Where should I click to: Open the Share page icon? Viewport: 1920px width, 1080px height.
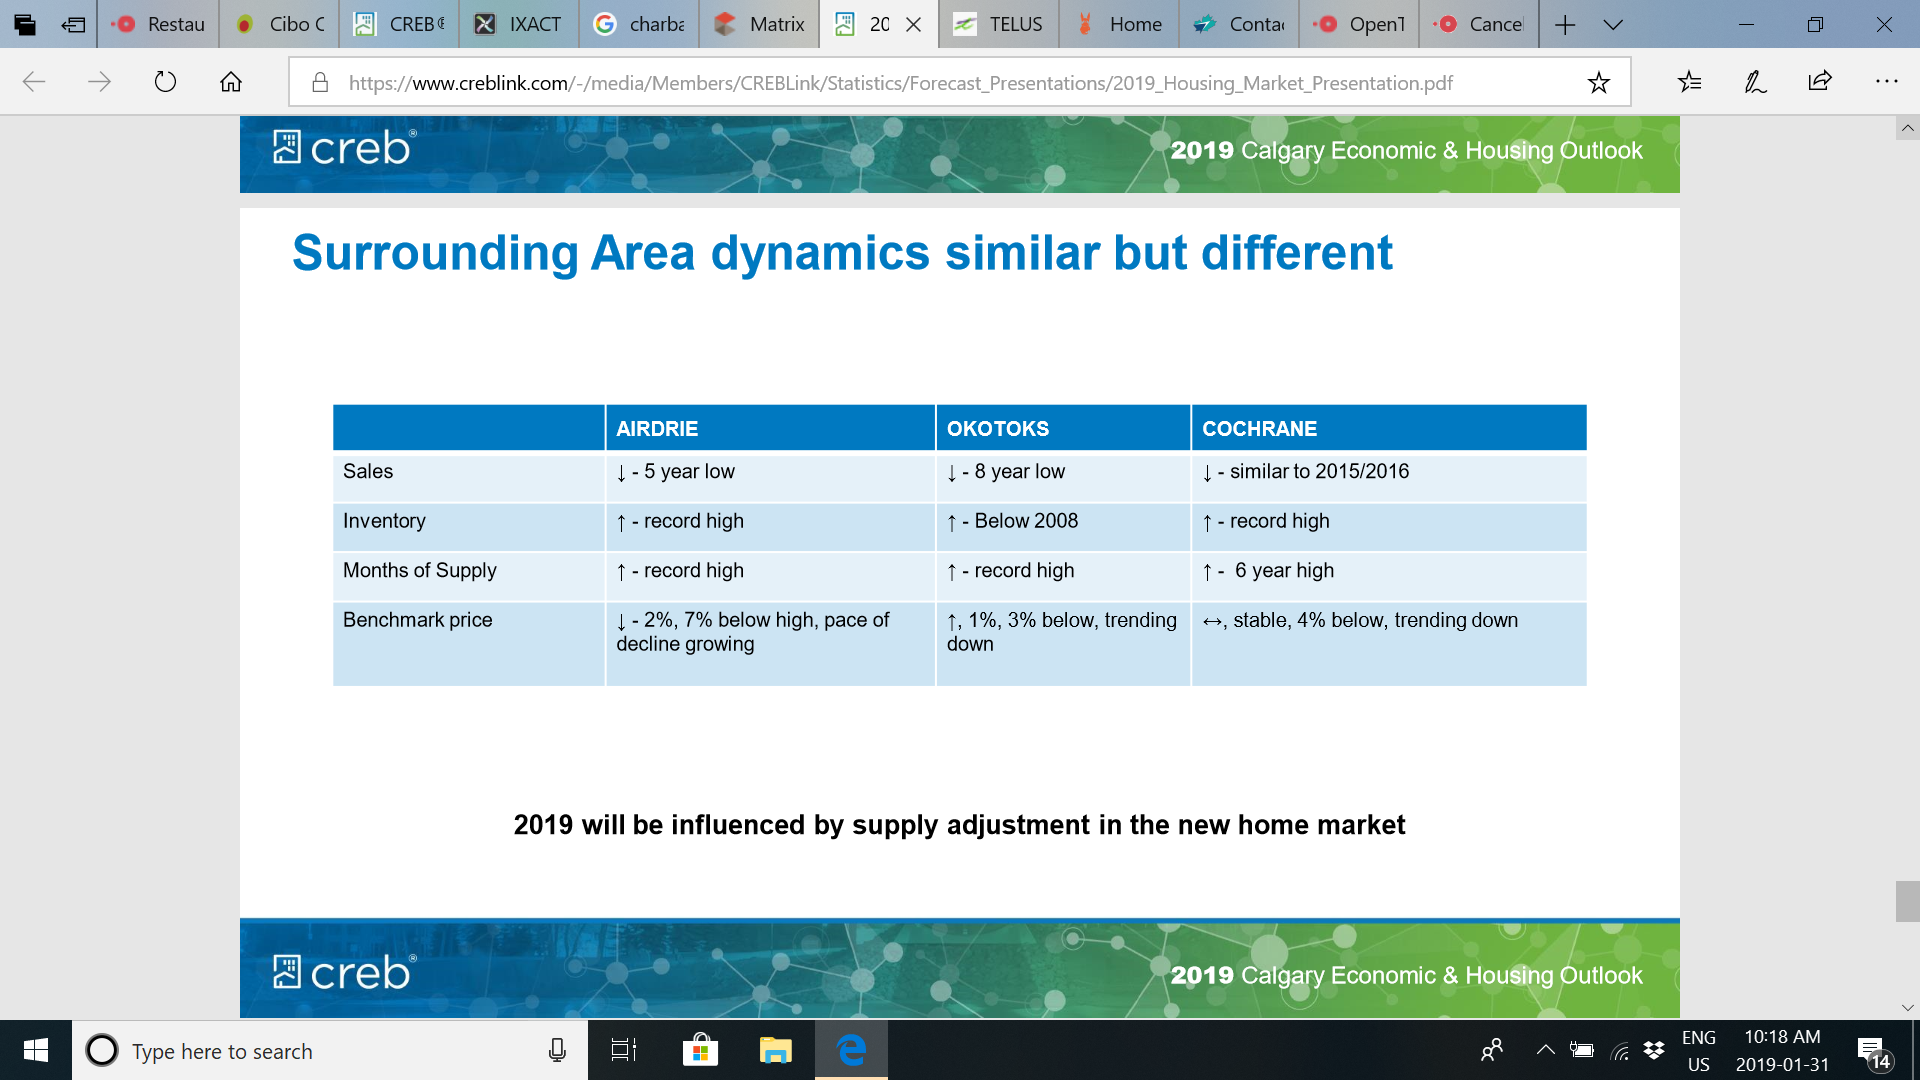(1820, 82)
